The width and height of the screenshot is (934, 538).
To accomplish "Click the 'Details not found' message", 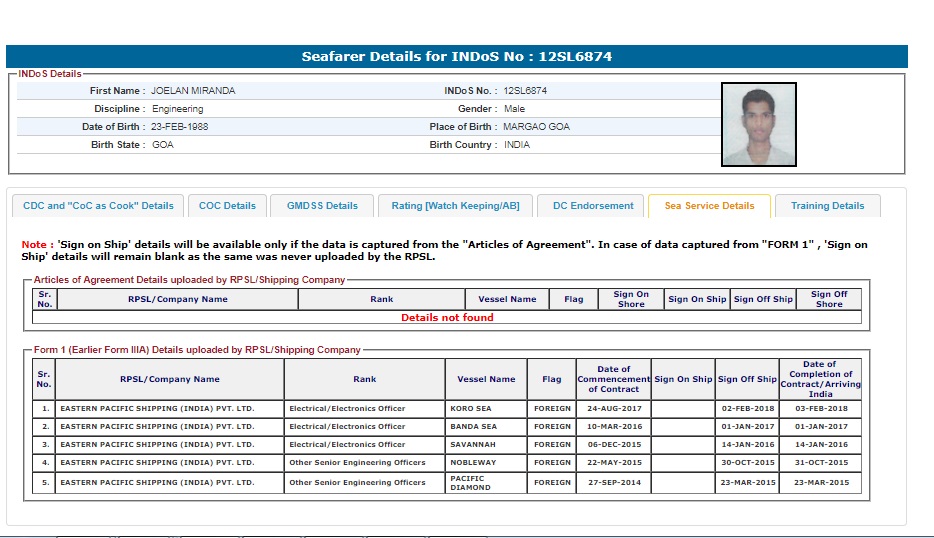I will (447, 318).
